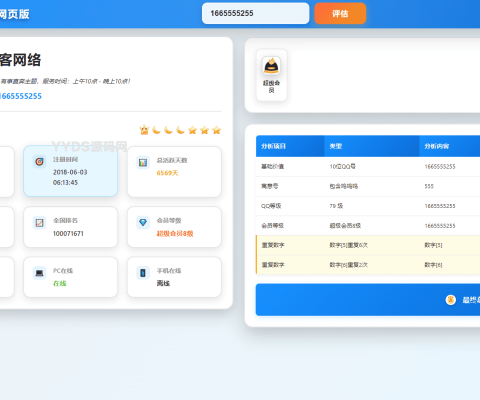The height and width of the screenshot is (400, 480).
Task: Click the 离线 mobile status
Action: [163, 283]
